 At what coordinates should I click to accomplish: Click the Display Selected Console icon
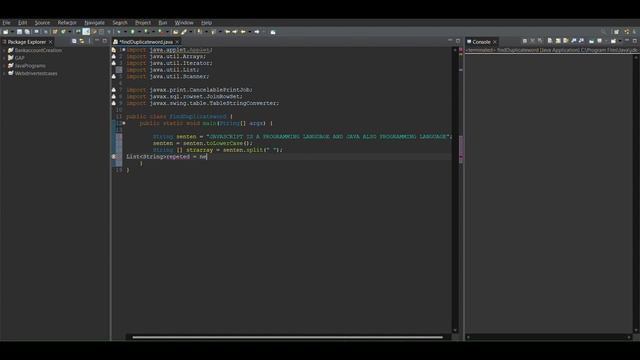point(600,41)
